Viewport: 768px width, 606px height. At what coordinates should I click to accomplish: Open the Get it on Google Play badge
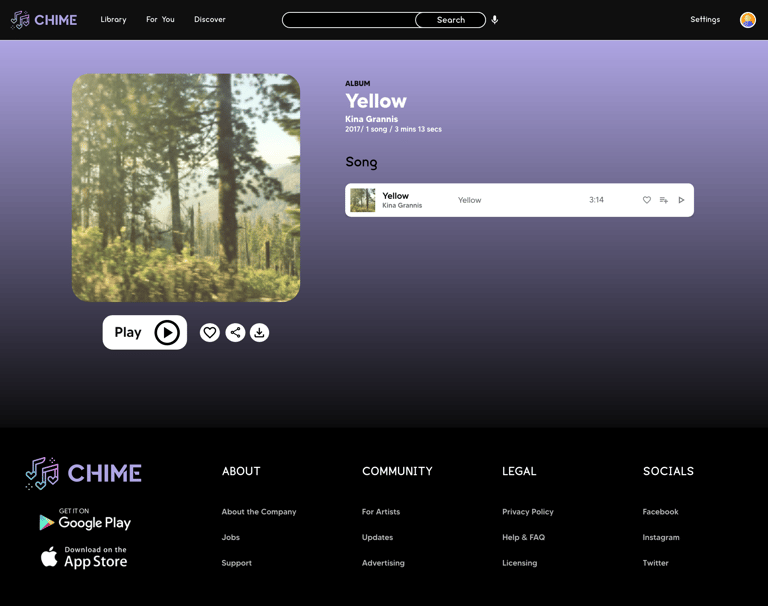(x=85, y=520)
